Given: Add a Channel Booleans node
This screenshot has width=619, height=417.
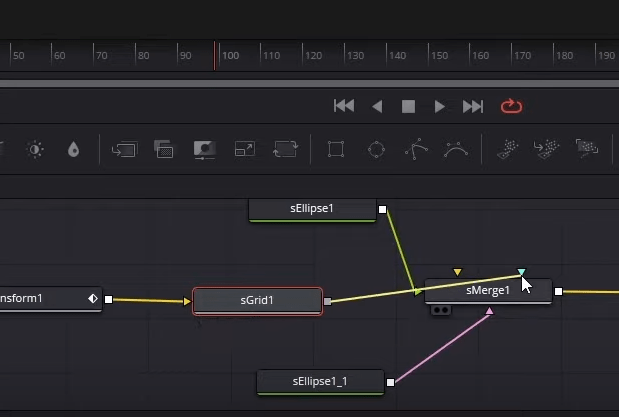Looking at the screenshot, I should 164,149.
